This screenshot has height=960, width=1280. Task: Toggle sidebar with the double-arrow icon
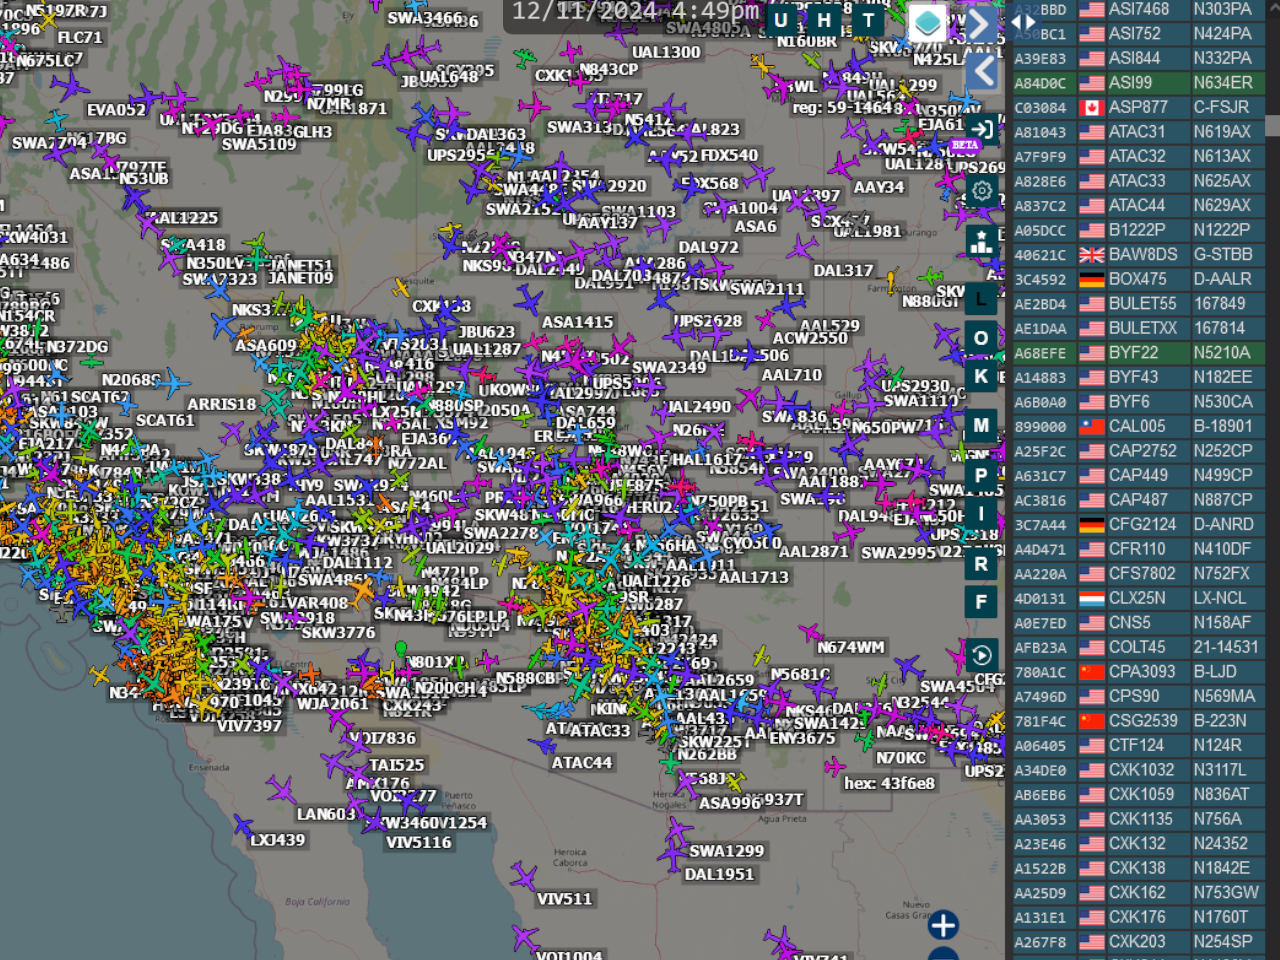[1023, 21]
